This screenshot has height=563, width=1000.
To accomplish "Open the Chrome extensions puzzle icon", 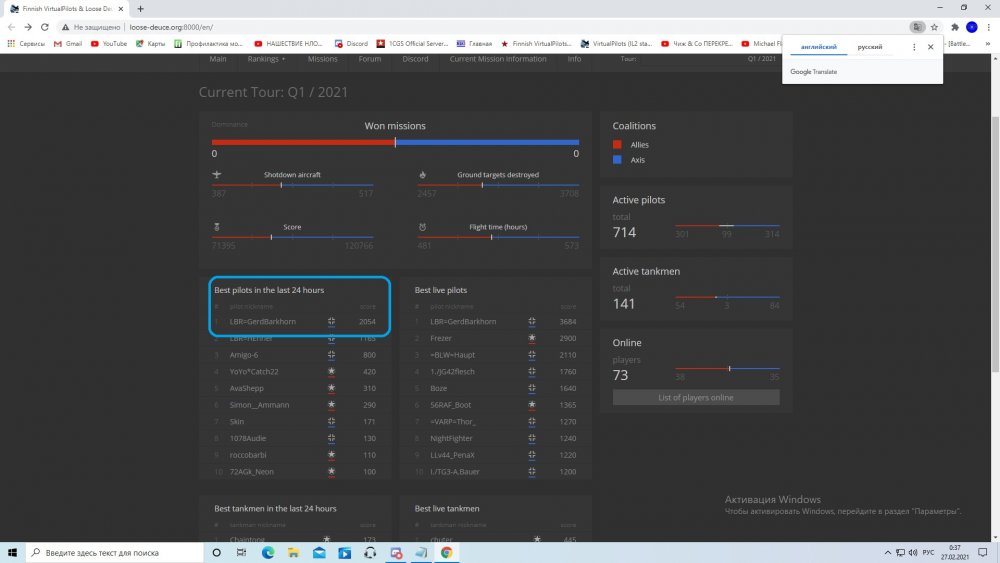I will 955,27.
